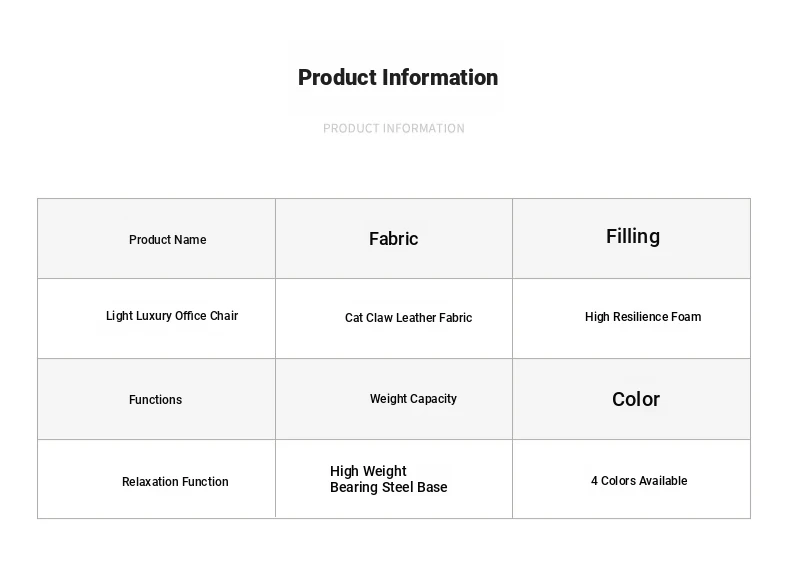Click the Light Luxury Office Chair cell

(156, 319)
